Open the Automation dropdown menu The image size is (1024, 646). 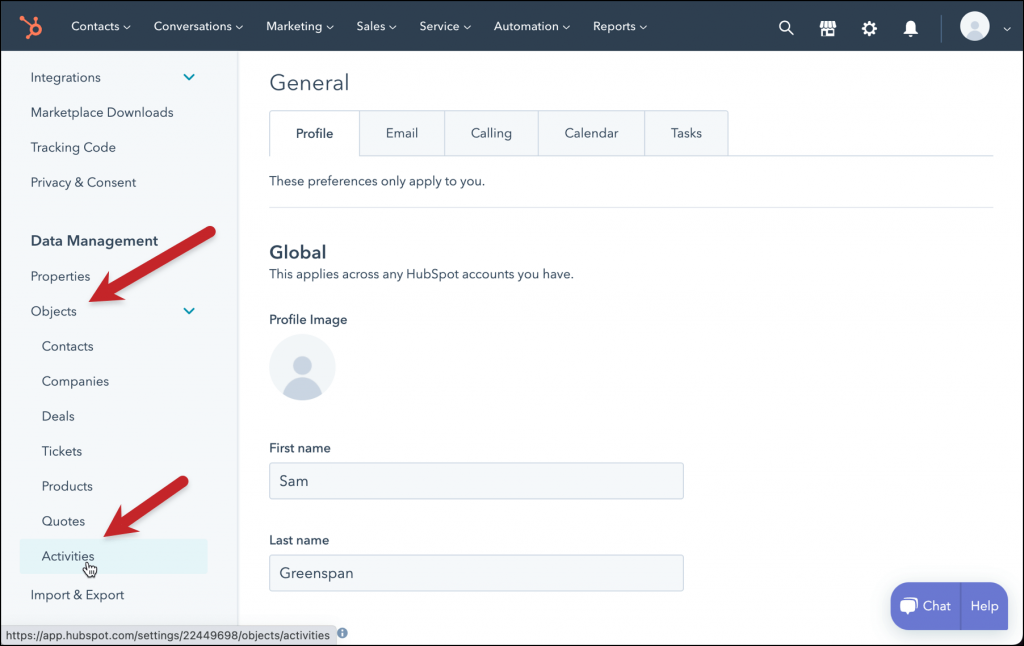tap(531, 27)
